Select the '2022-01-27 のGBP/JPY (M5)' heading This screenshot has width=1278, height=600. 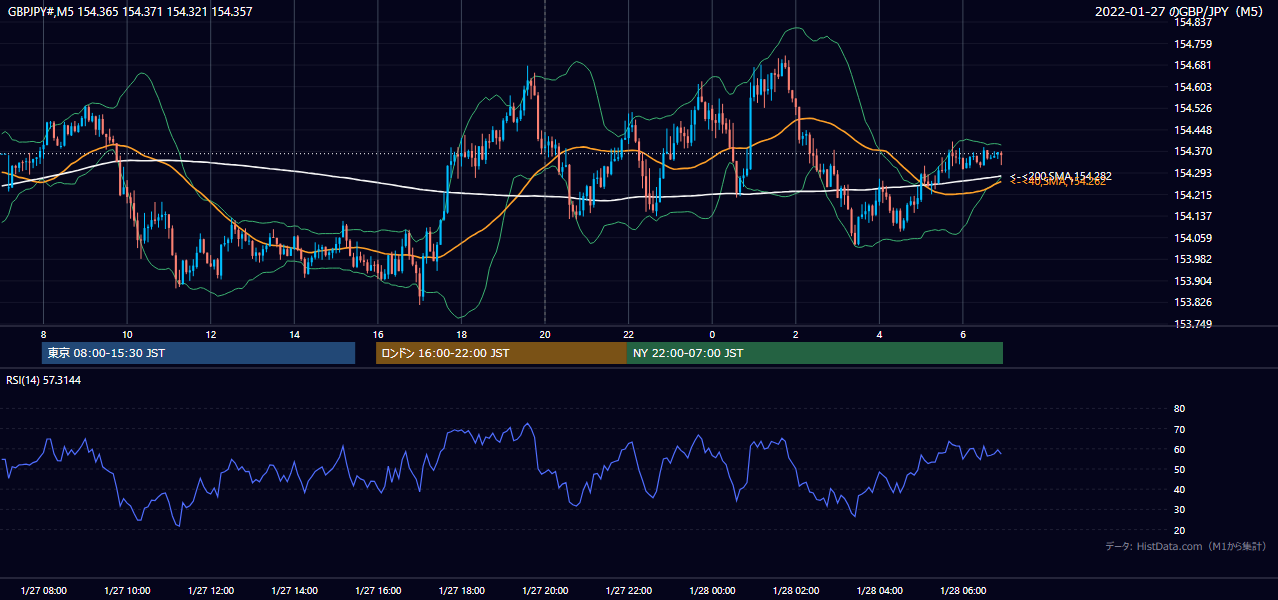1181,11
